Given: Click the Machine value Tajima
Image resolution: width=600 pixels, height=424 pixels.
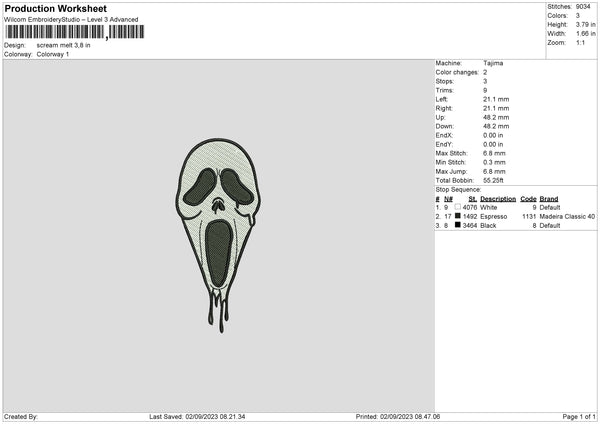Looking at the screenshot, I should click(x=493, y=63).
